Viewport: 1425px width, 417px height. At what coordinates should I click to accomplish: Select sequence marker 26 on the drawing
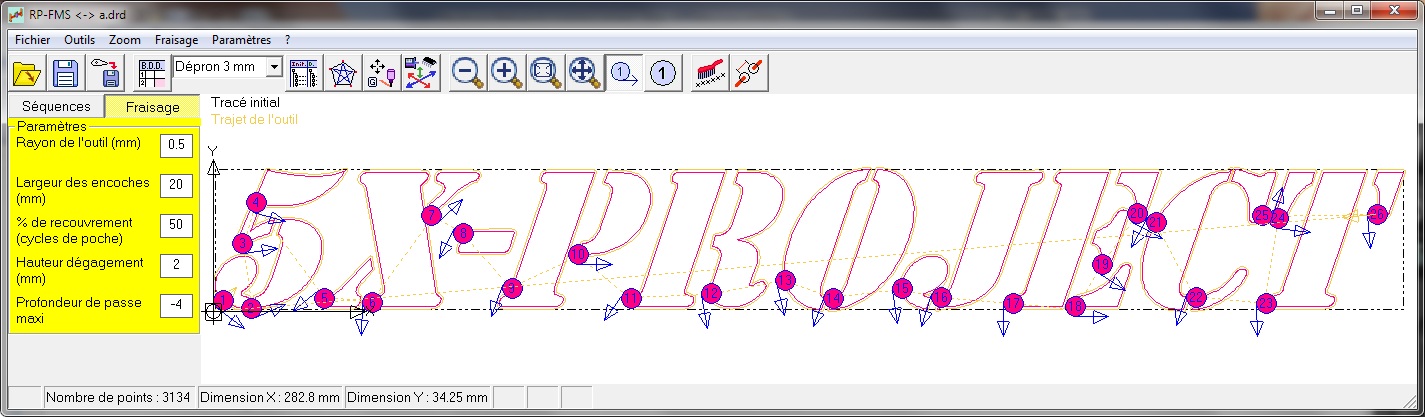pyautogui.click(x=1376, y=214)
